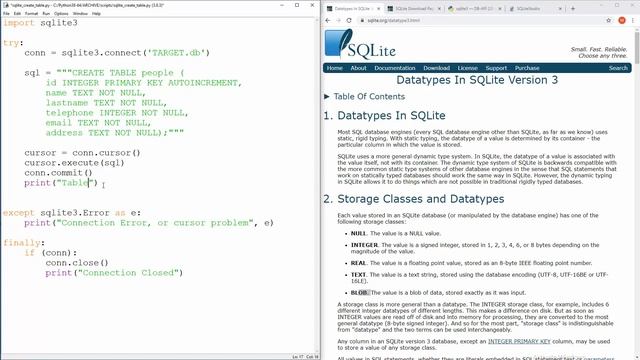Minimize the IDLE editor window
640x360 pixels.
pyautogui.click(x=282, y=5)
